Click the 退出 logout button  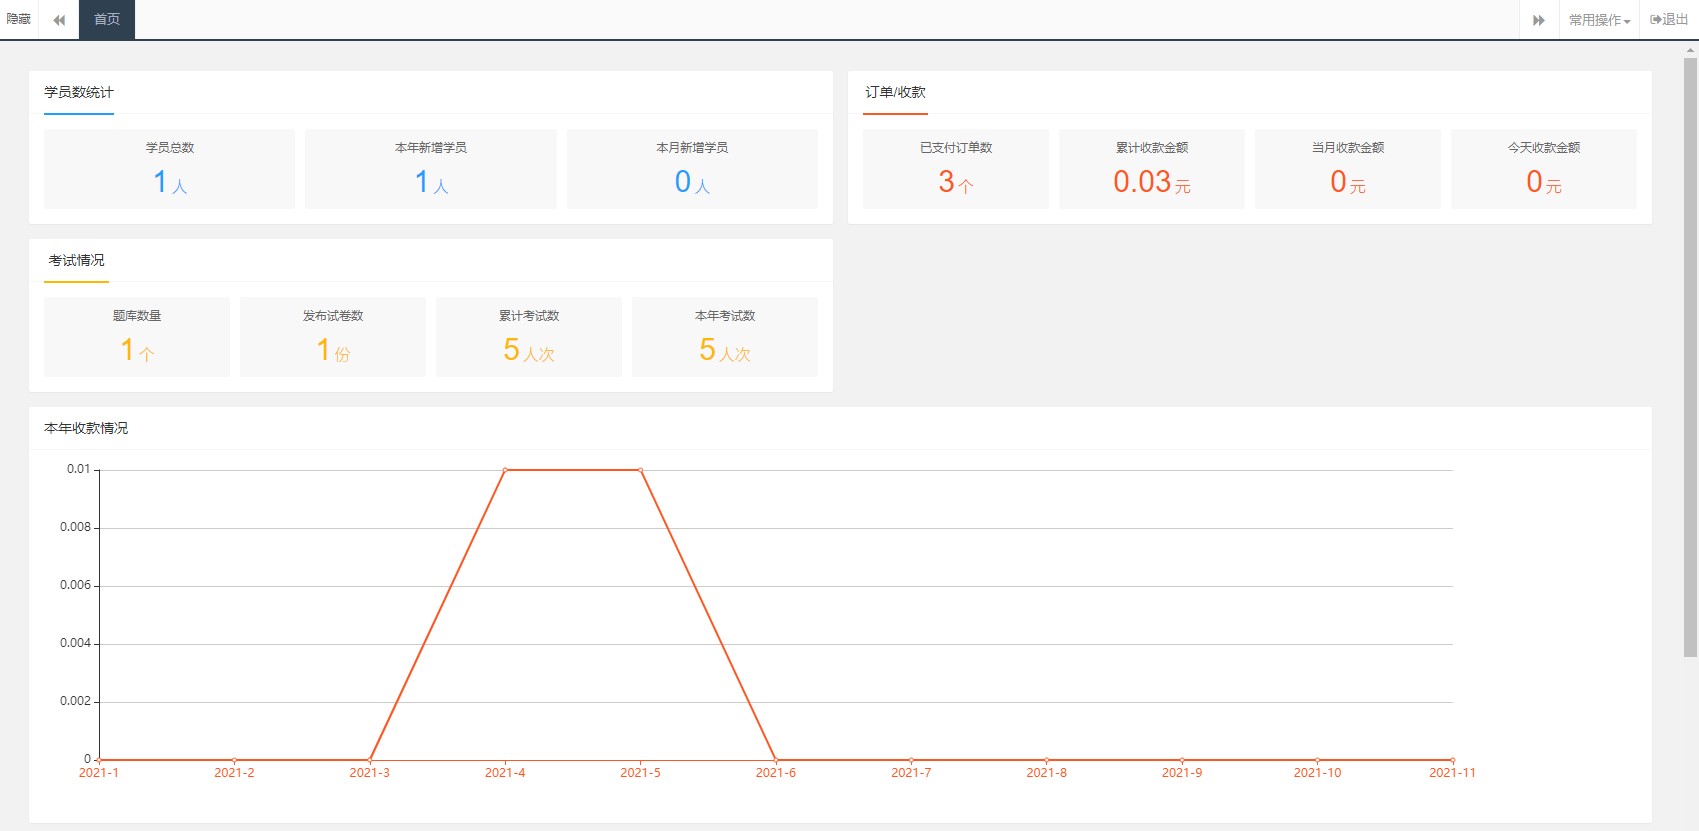(x=1669, y=20)
